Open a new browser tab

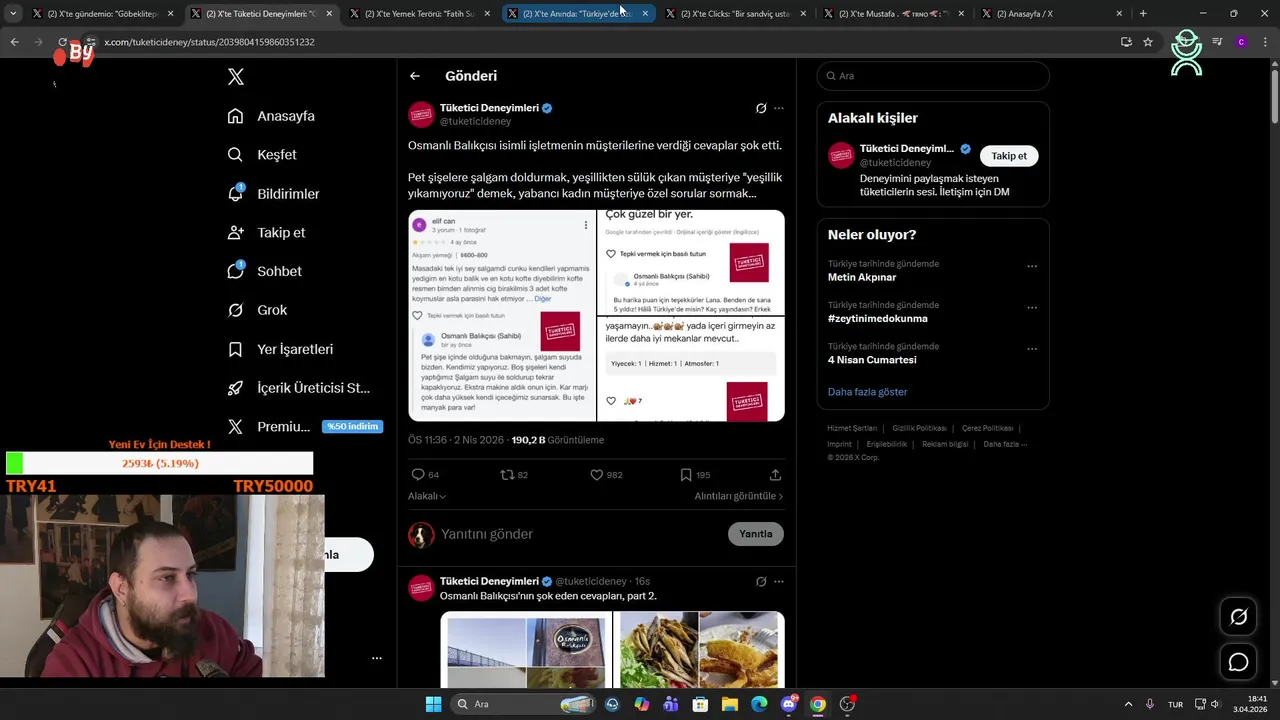coord(1143,14)
